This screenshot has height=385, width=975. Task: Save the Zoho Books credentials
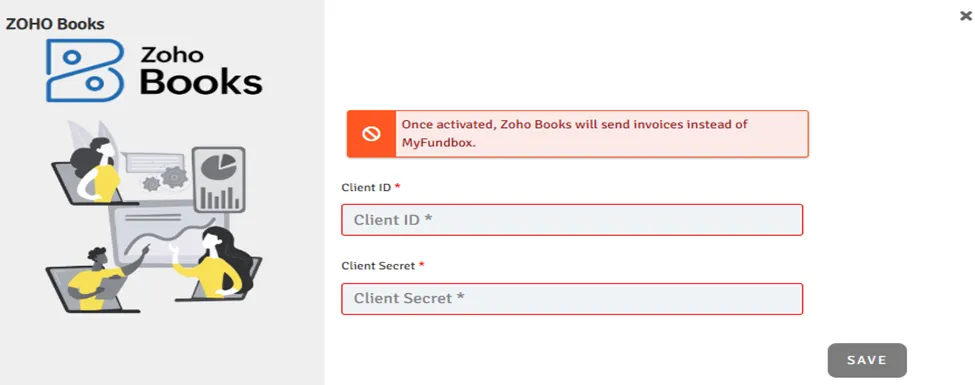coord(867,360)
